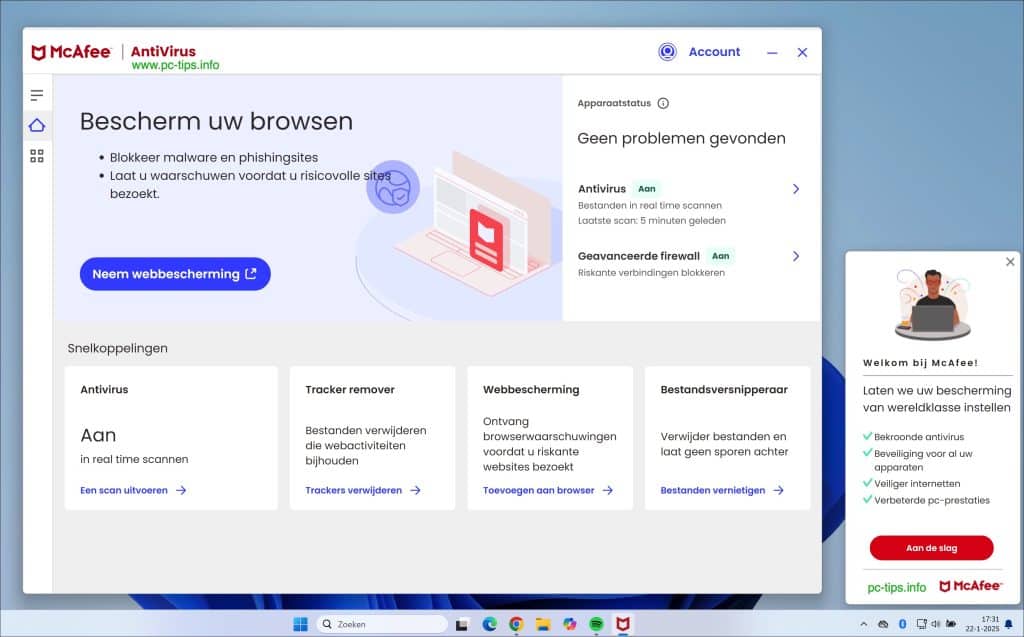This screenshot has width=1024, height=637.
Task: Click the Geen problemen gevonden status text
Action: [681, 139]
